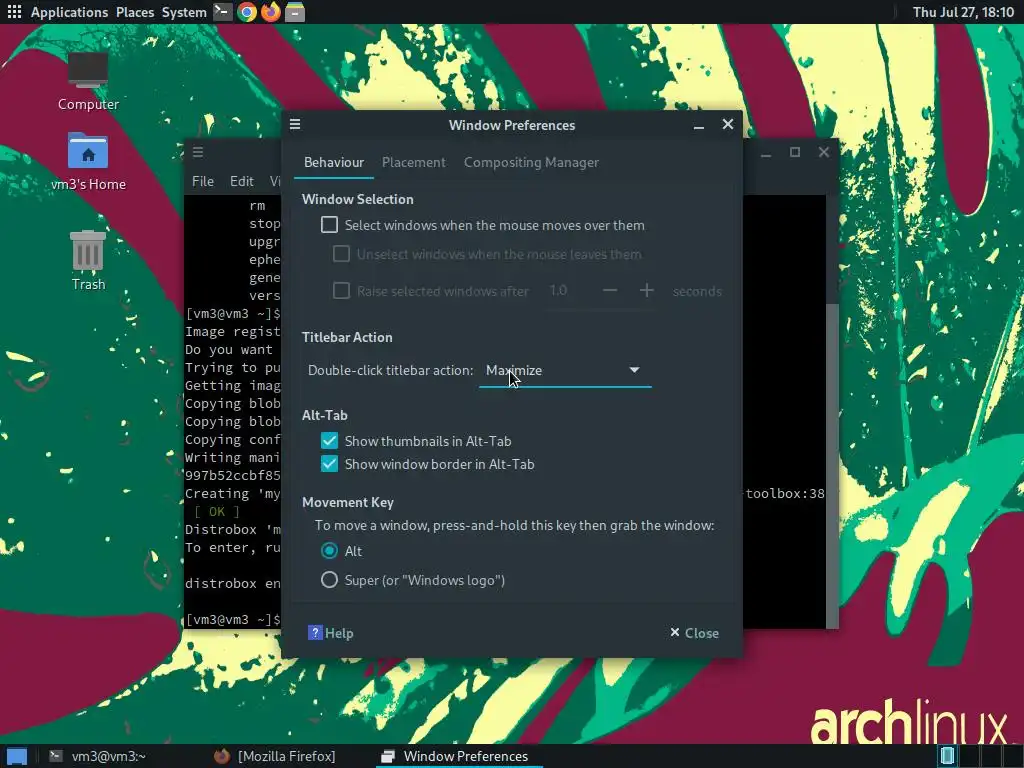Click the Help question mark icon
The image size is (1024, 768).
click(315, 632)
